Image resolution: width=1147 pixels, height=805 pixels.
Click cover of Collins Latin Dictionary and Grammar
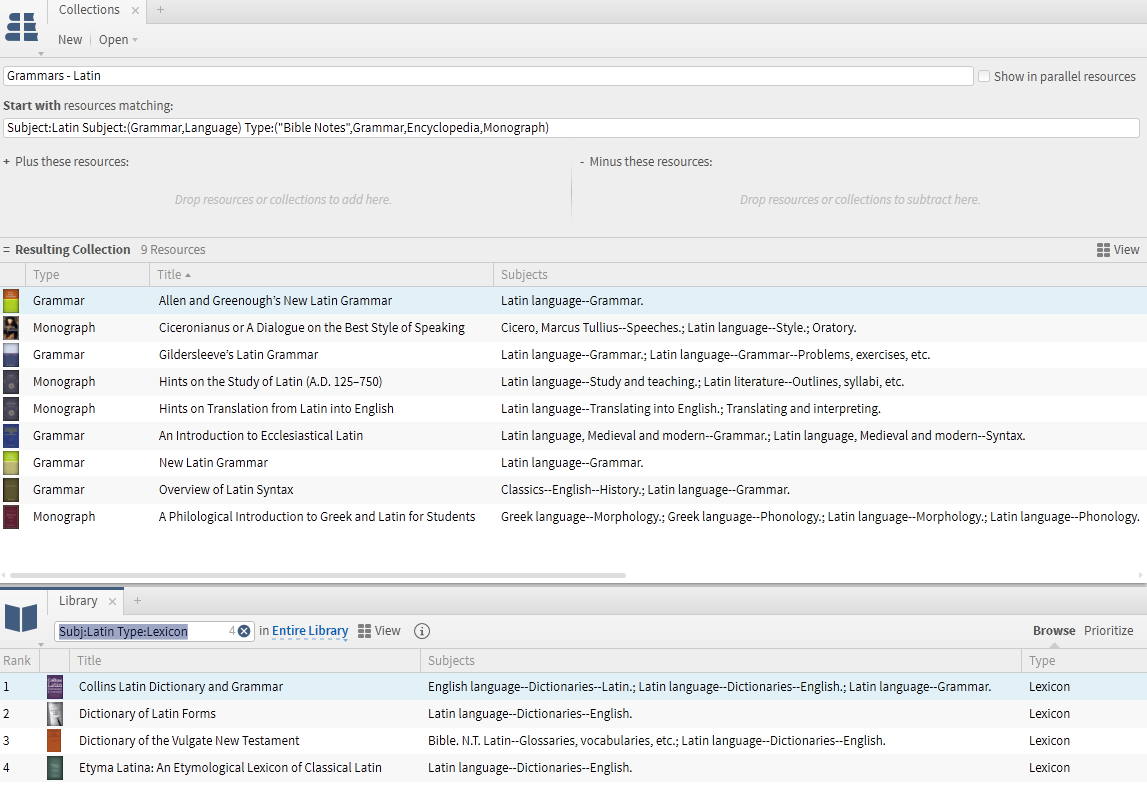pyautogui.click(x=55, y=686)
